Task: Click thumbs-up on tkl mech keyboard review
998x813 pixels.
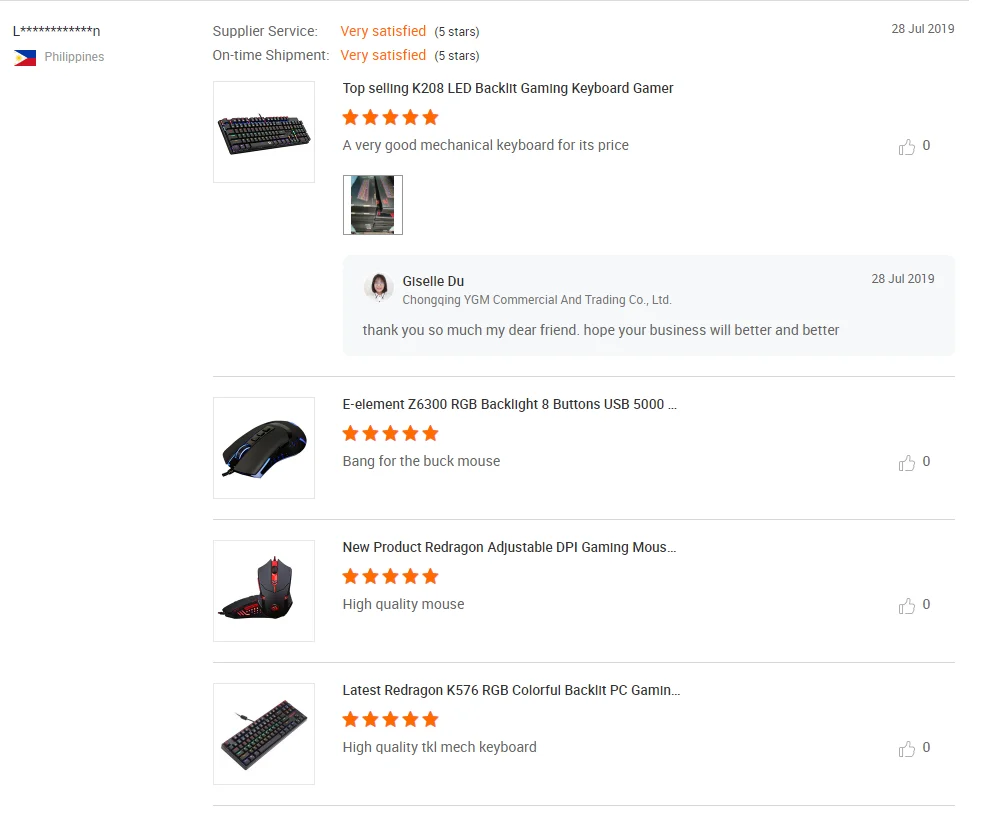Action: 907,749
